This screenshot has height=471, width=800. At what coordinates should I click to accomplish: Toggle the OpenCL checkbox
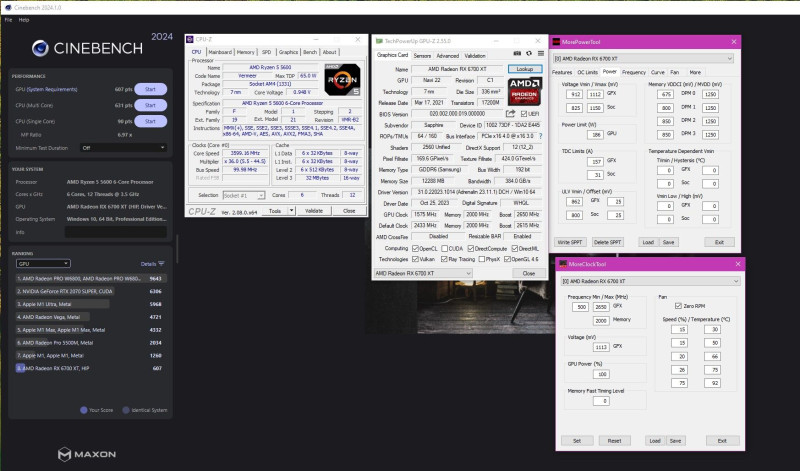[415, 249]
